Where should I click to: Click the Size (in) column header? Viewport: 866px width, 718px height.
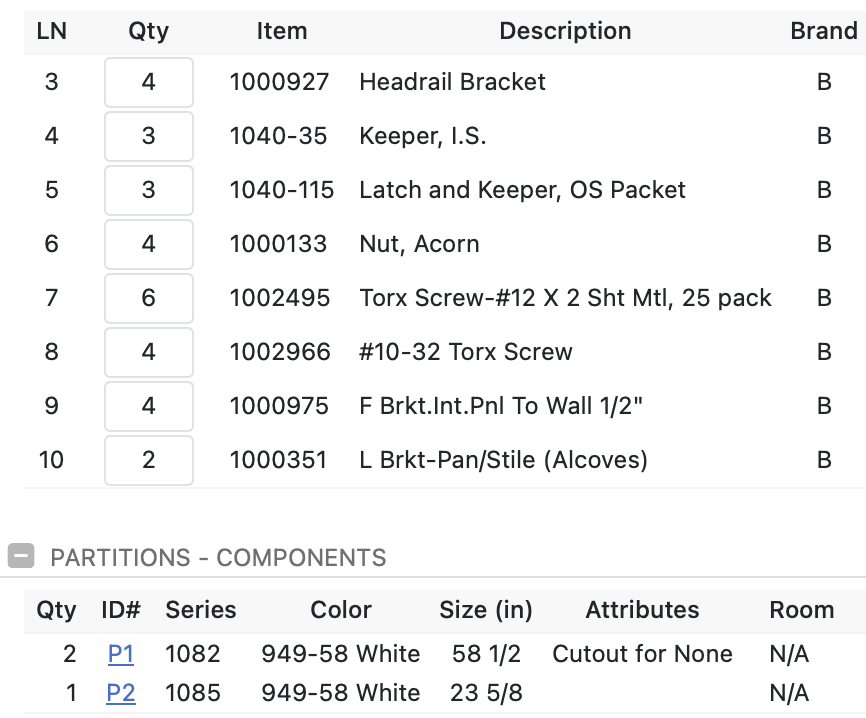(x=486, y=610)
